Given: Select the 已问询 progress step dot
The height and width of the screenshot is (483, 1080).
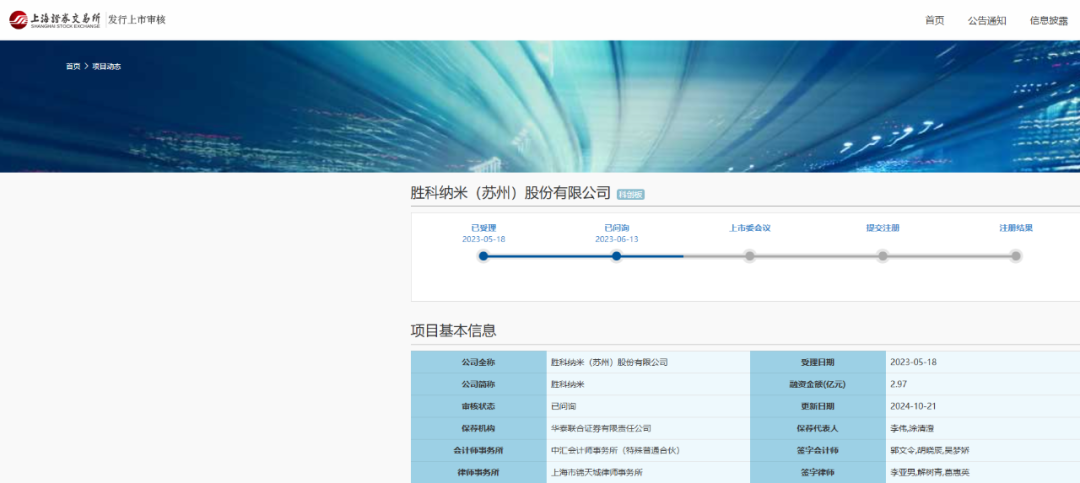Looking at the screenshot, I should coord(616,256).
